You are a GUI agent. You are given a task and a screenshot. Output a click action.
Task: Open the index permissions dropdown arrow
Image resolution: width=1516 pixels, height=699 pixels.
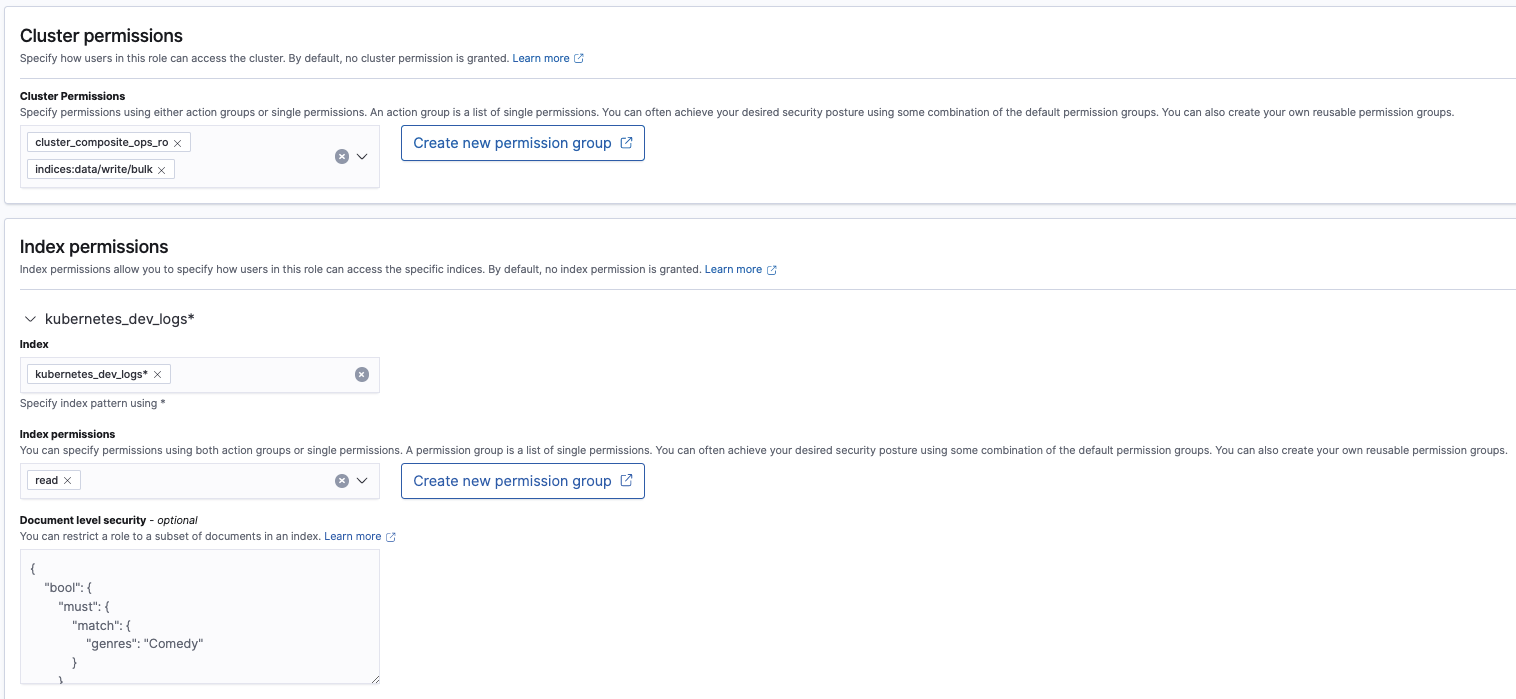pos(362,480)
